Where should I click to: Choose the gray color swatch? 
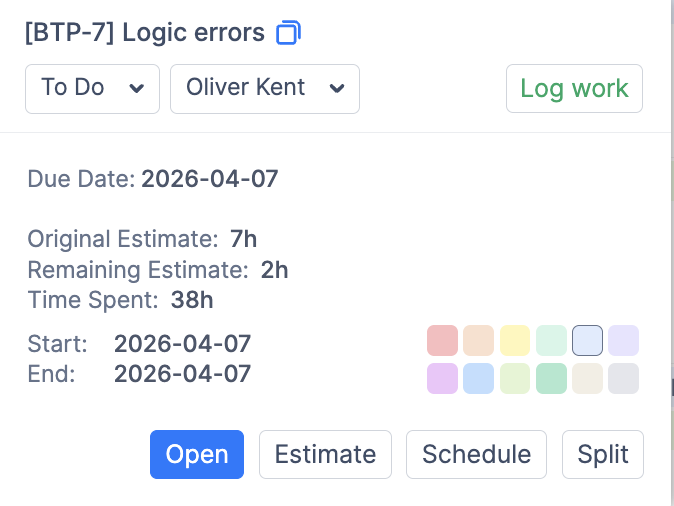(623, 378)
